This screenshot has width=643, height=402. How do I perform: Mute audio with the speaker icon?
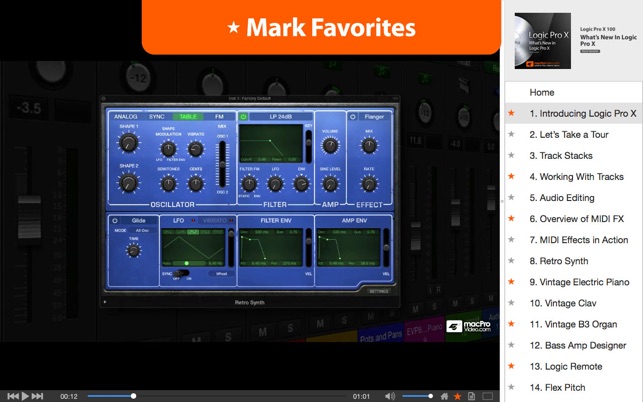(390, 396)
